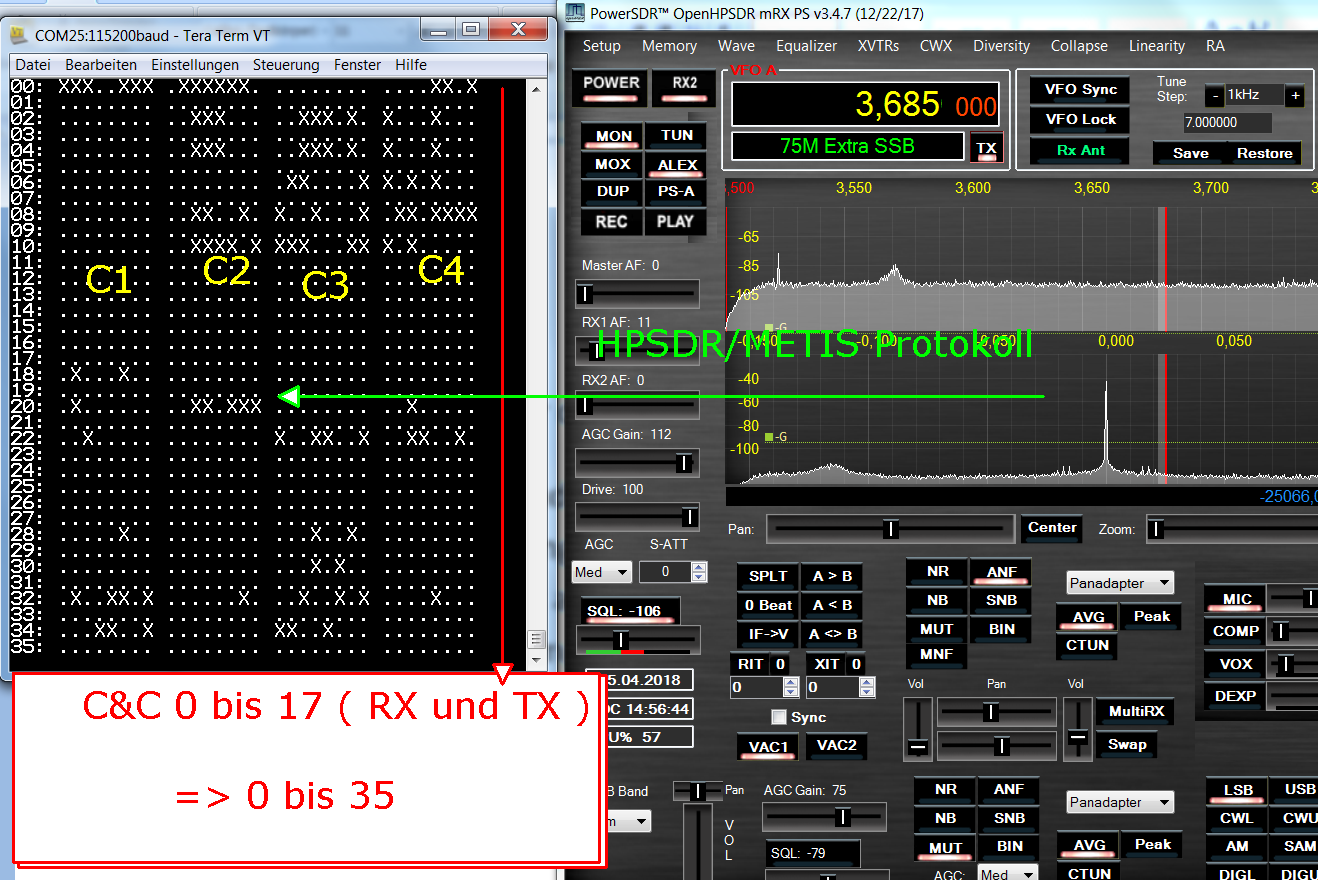Toggle the MOX transmit button
Viewport: 1318px width, 880px height.
click(613, 165)
